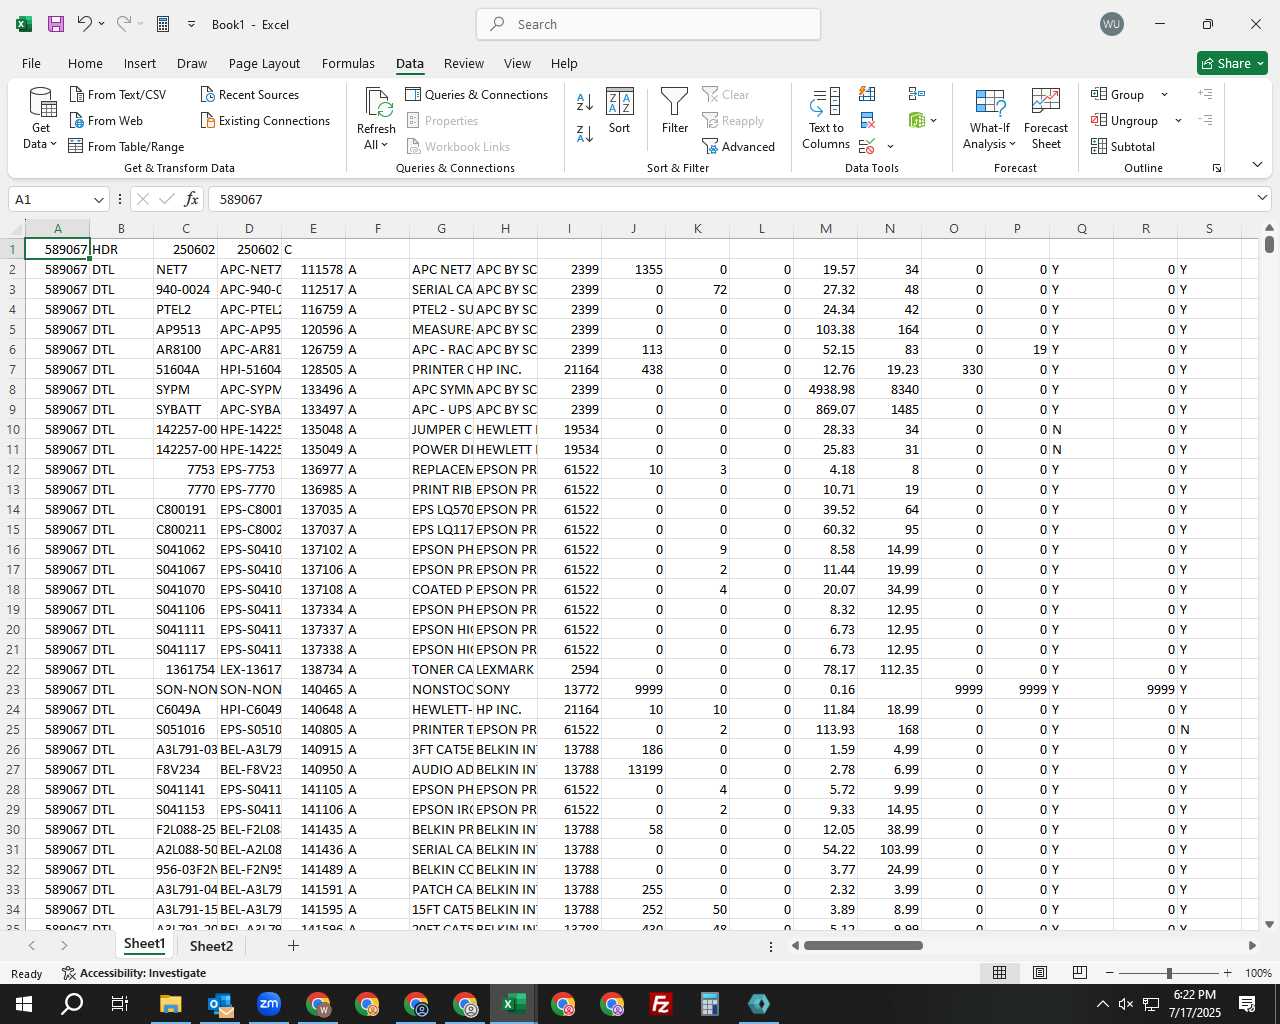1280x1024 pixels.
Task: Create a Forecast Sheet
Action: 1046,119
